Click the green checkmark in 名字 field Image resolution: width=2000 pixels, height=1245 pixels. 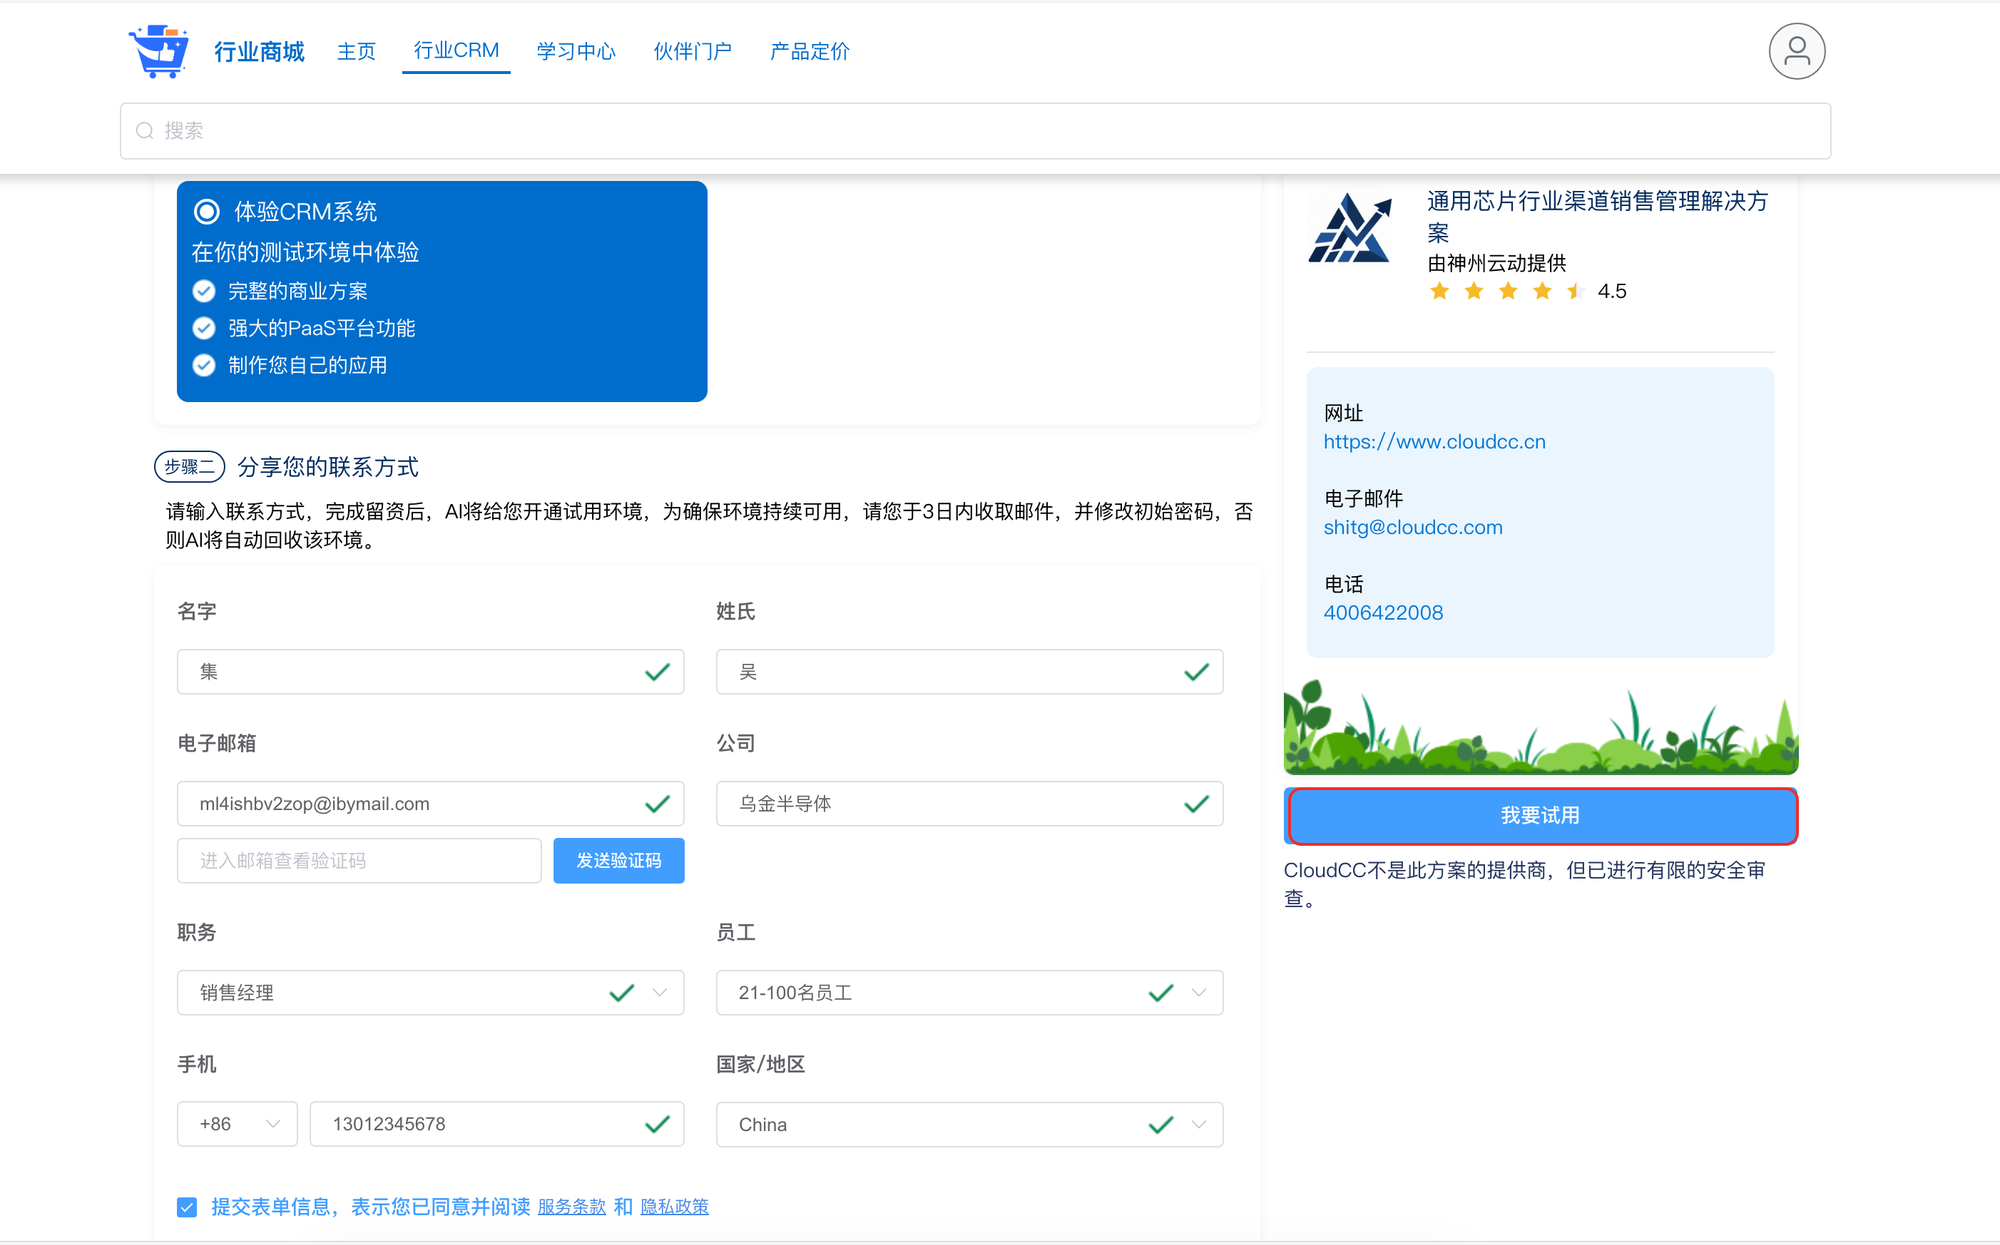click(x=657, y=672)
